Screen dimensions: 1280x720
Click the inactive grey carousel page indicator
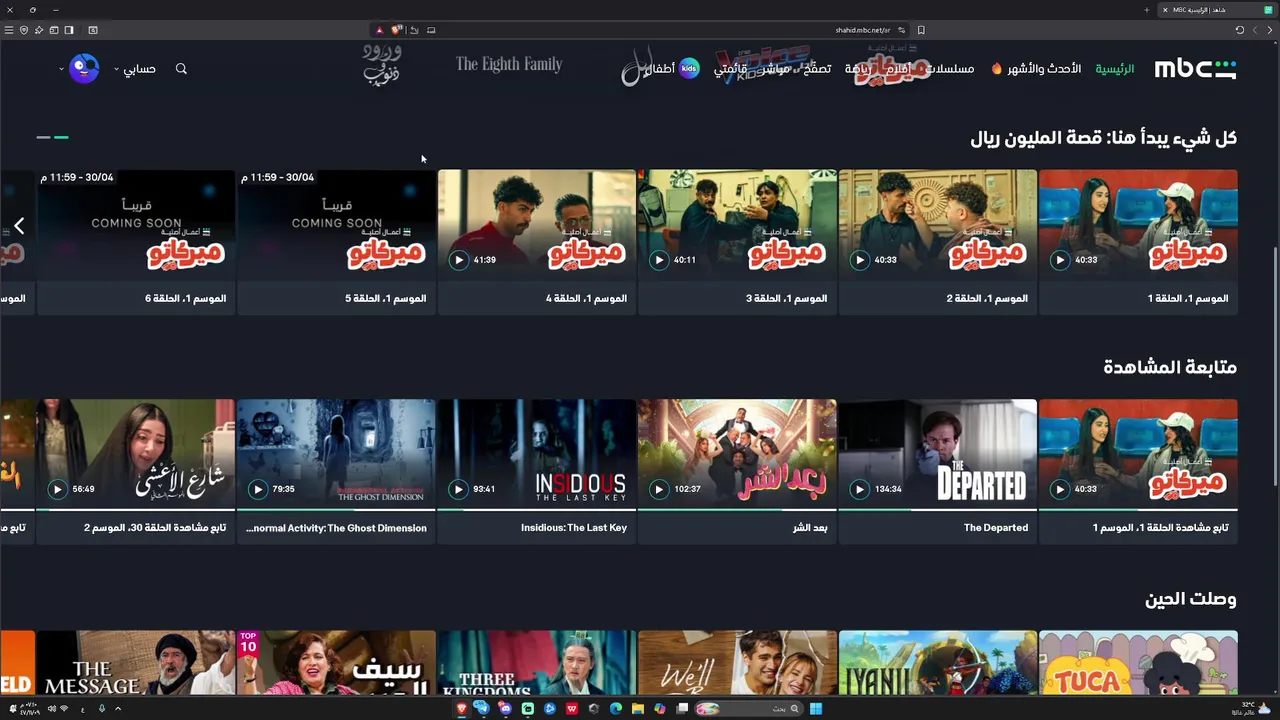[43, 137]
